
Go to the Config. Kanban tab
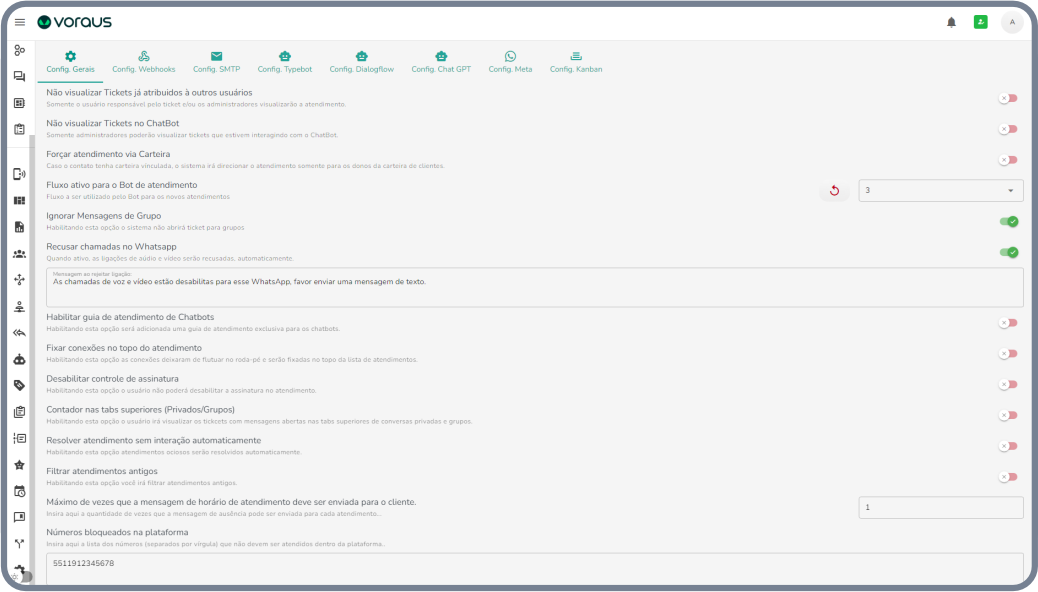coord(576,62)
